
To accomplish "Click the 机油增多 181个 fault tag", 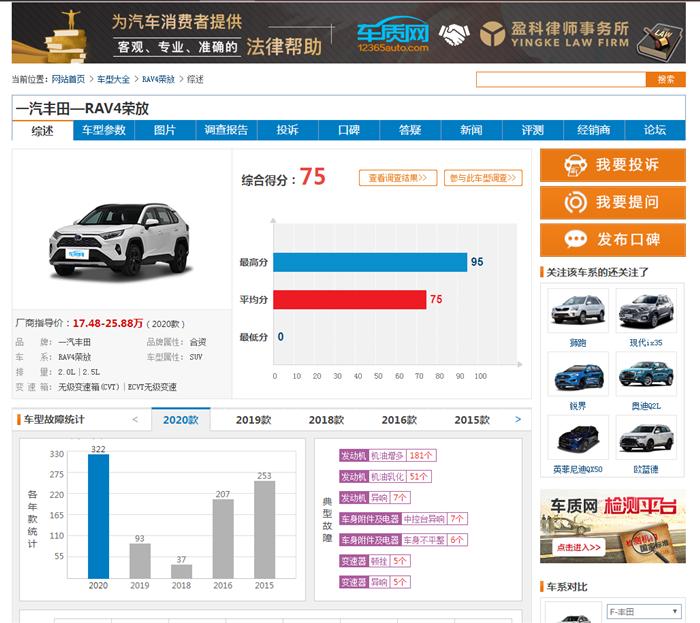I will click(x=388, y=456).
